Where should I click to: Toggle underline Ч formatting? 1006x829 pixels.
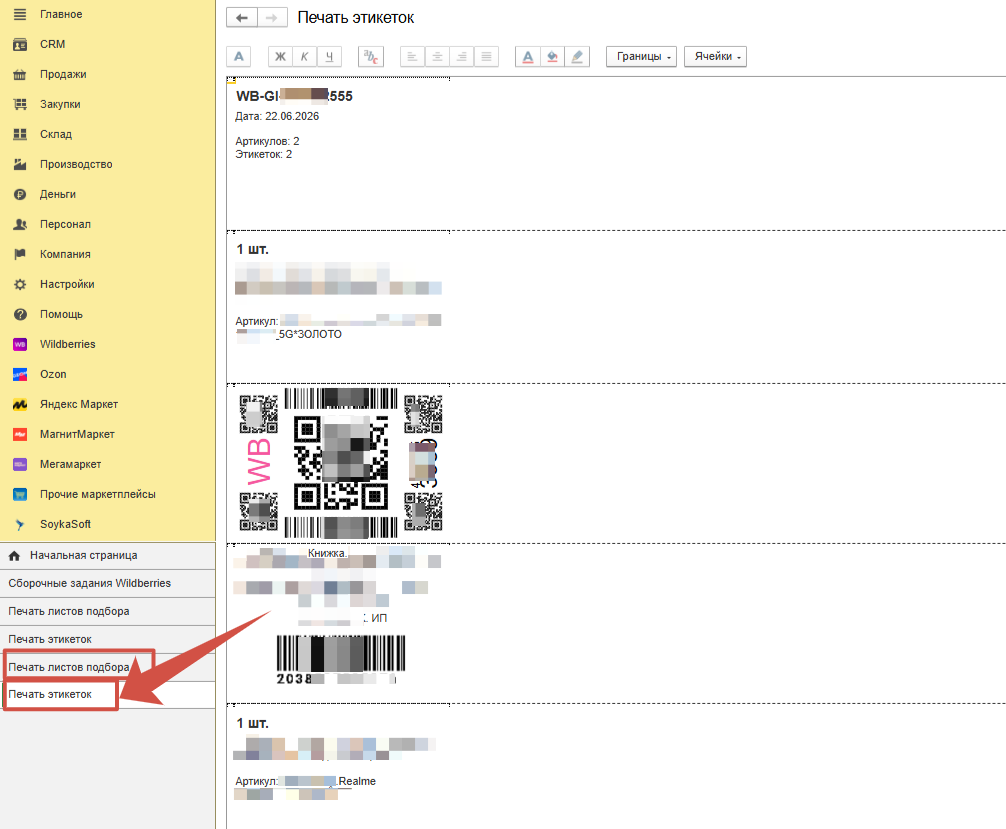coord(329,56)
